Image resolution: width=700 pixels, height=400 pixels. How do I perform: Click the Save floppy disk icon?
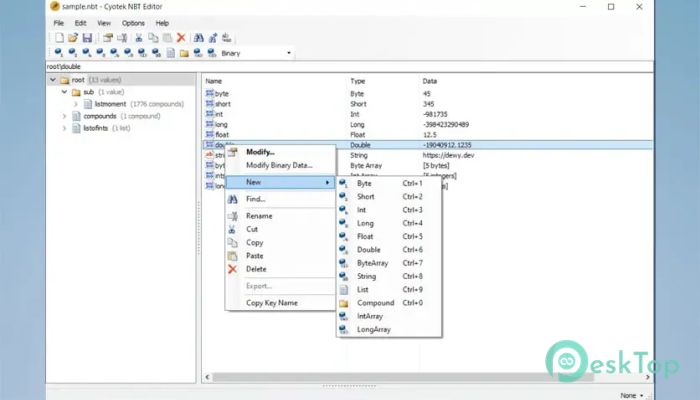87,38
